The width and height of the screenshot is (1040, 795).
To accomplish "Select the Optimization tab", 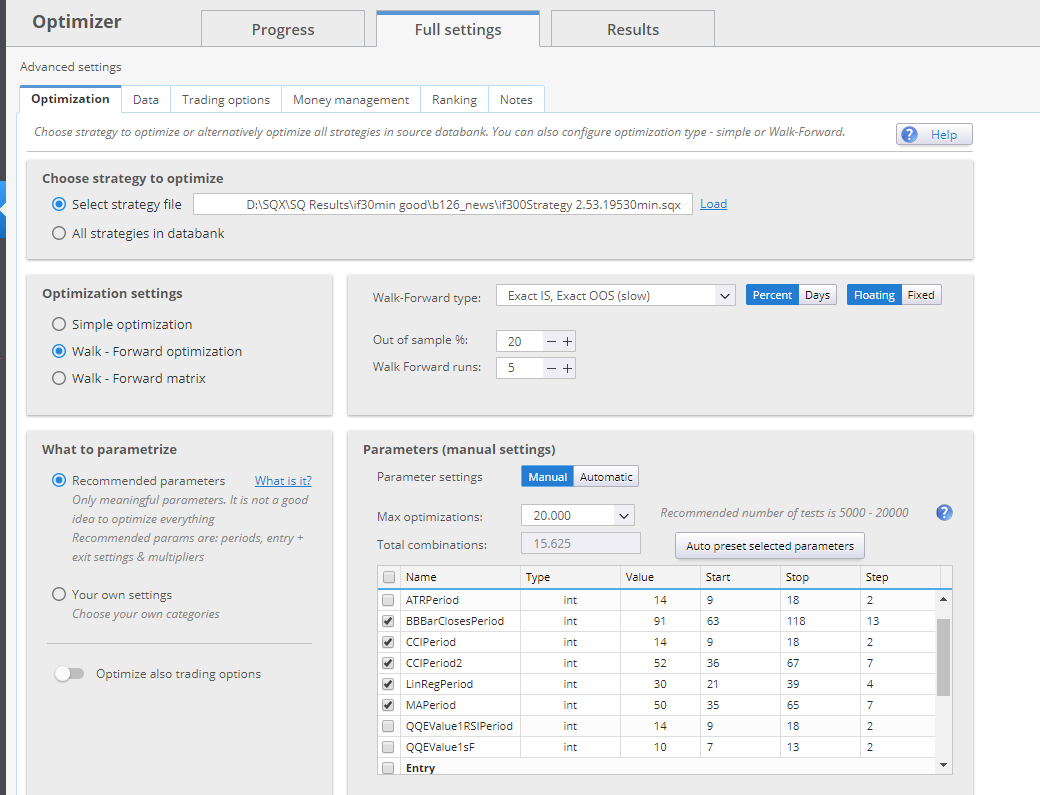I will (x=70, y=99).
